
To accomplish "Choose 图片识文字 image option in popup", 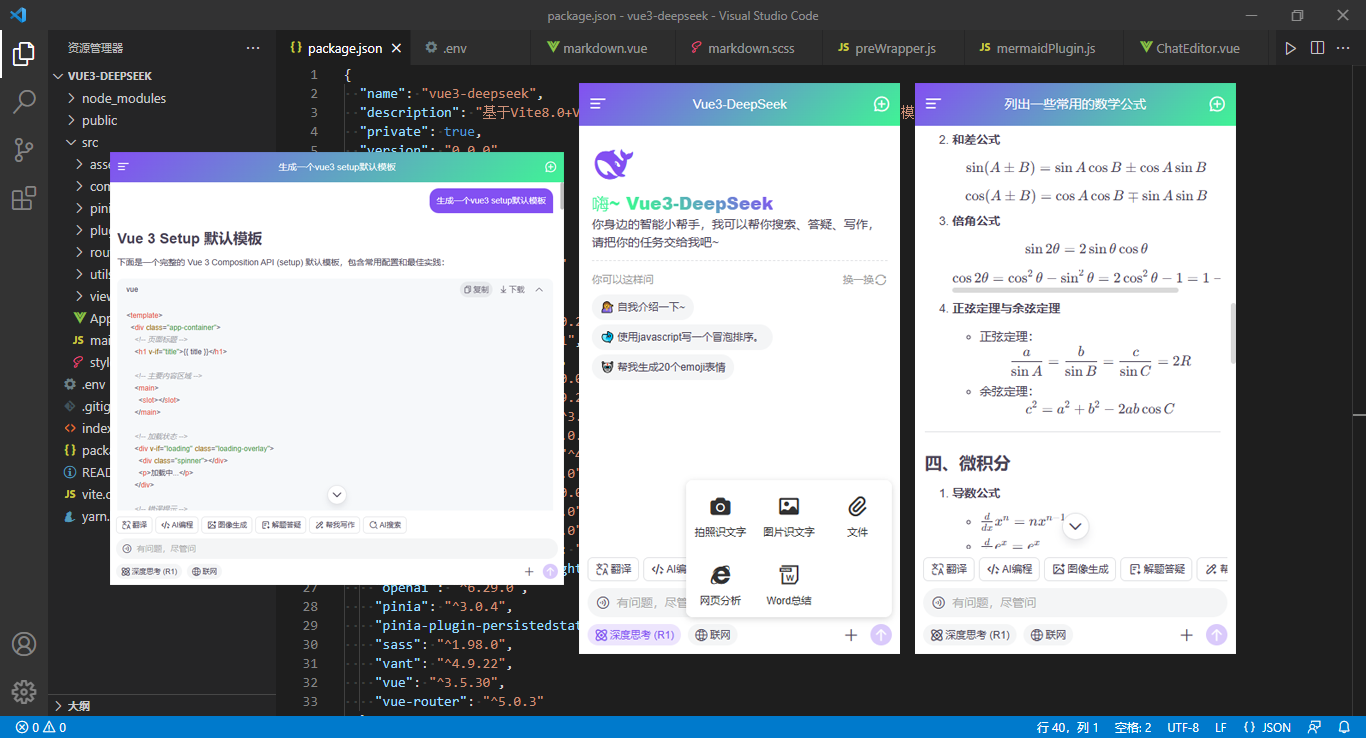I will pos(789,518).
